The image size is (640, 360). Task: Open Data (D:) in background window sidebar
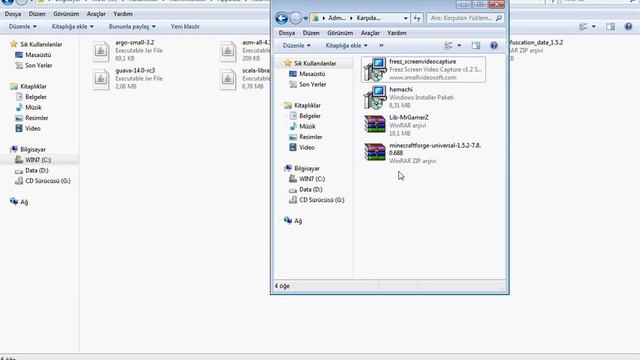(x=37, y=171)
